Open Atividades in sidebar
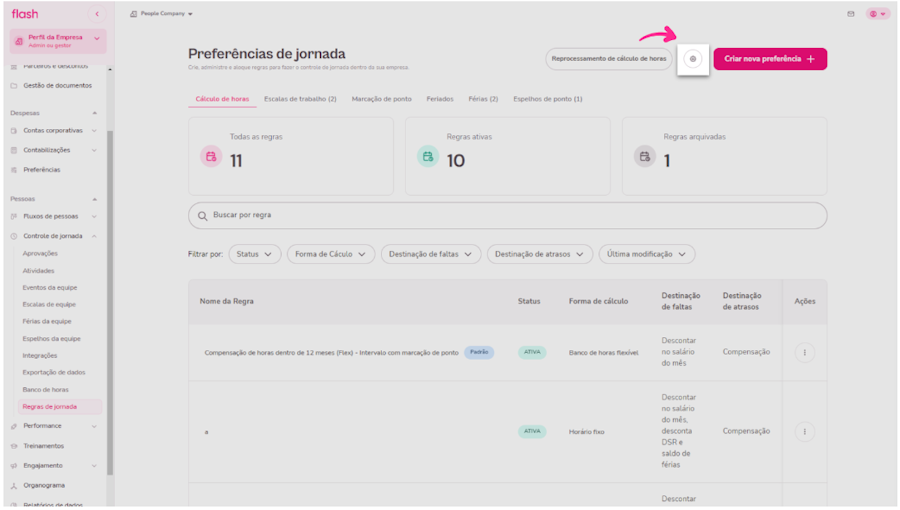 (x=38, y=271)
